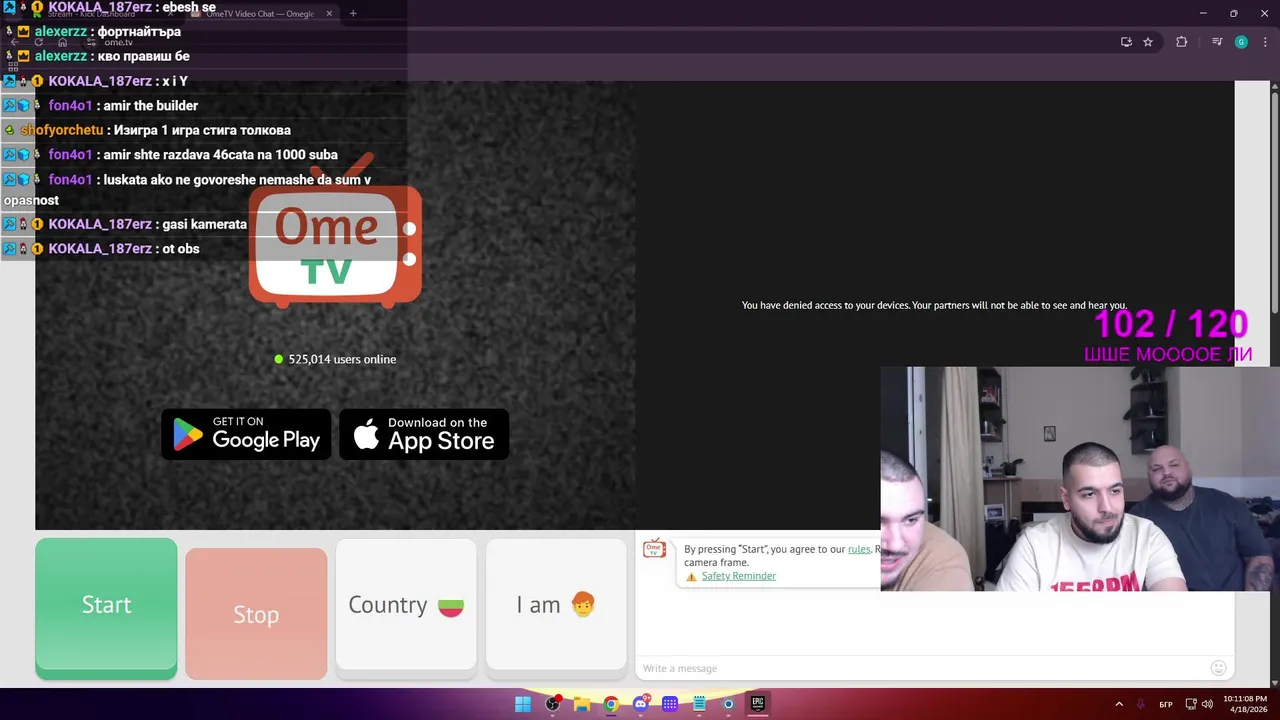Open the Country selector with Bulgarian flag

point(406,605)
